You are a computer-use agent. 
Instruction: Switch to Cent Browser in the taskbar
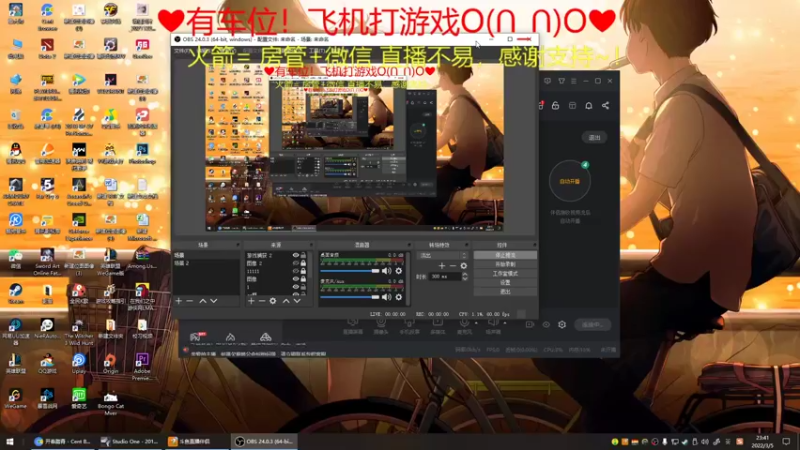[x=63, y=441]
